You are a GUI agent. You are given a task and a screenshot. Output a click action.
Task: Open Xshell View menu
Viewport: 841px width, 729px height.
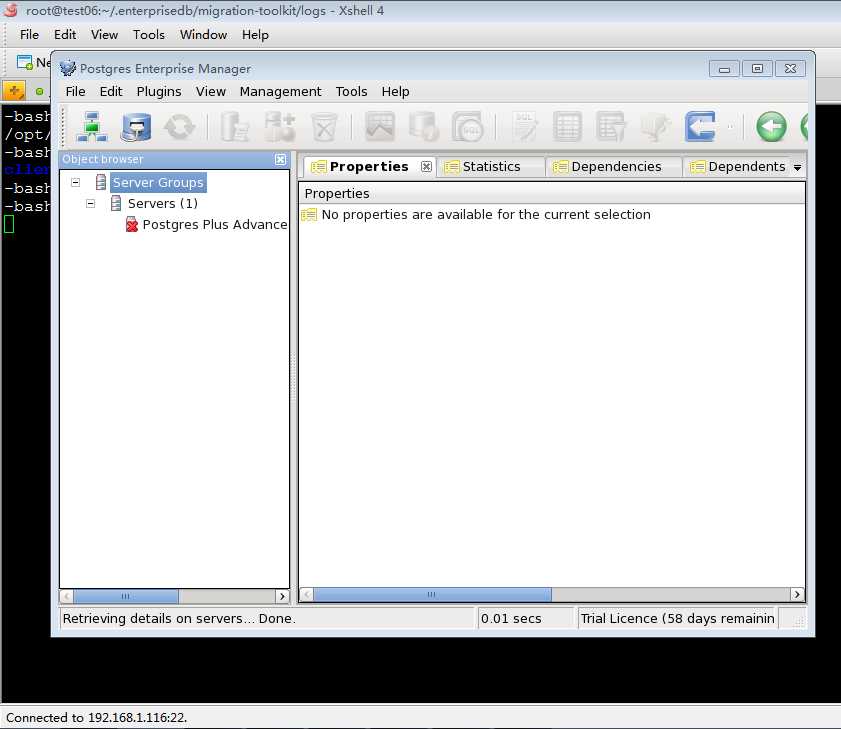click(104, 35)
